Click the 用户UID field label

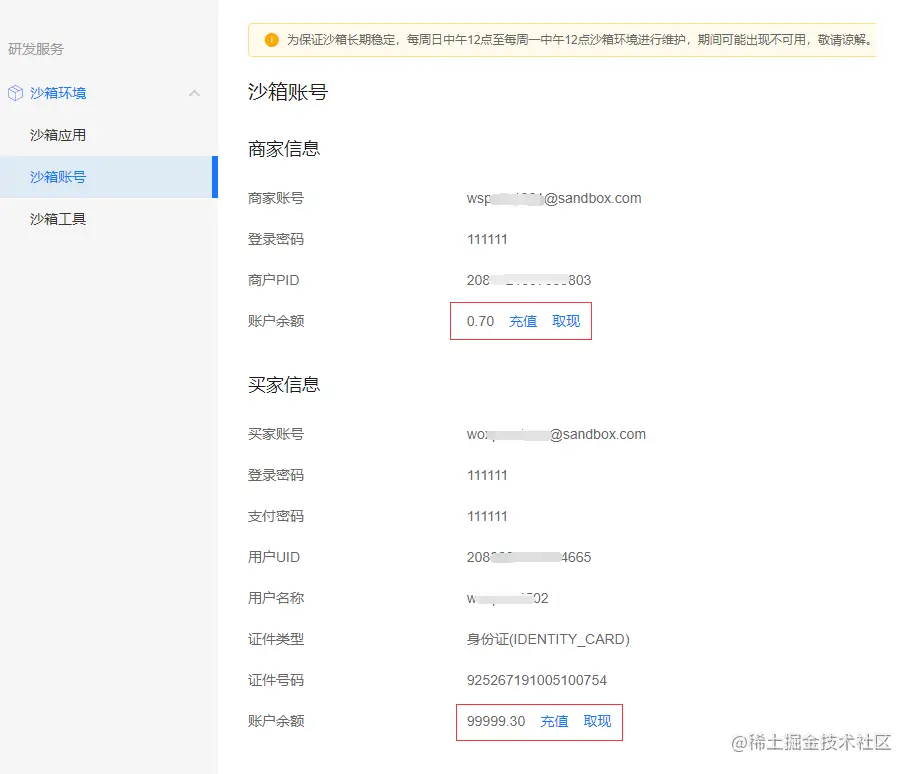pos(274,557)
